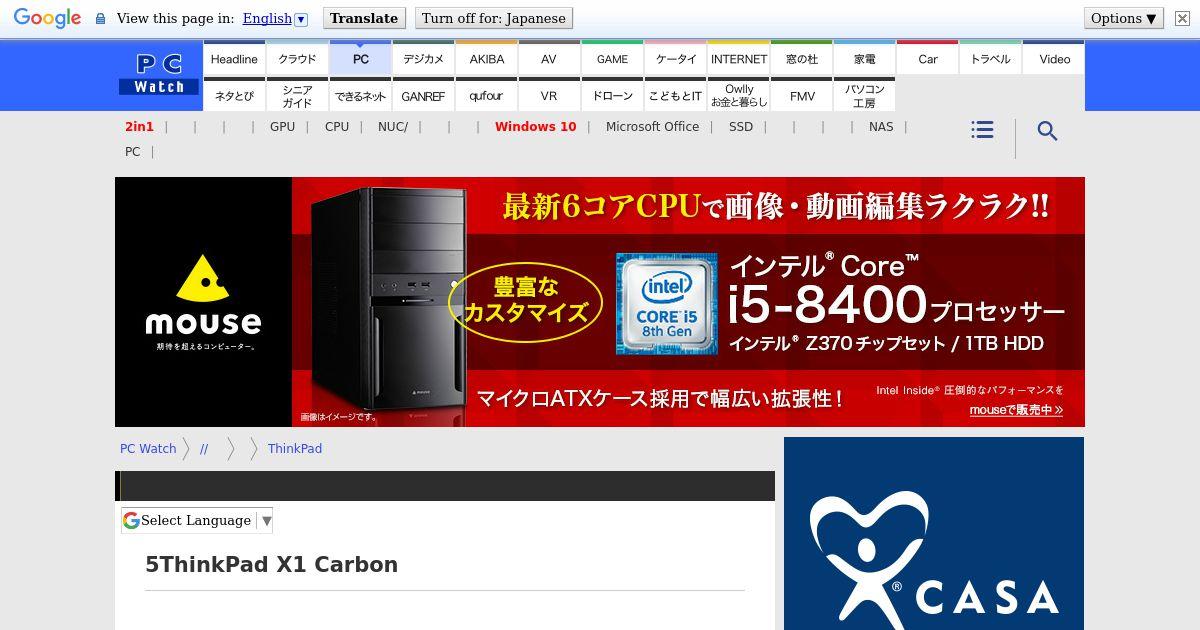Open the hamburger list menu icon
Viewport: 1200px width, 630px height.
tap(982, 130)
